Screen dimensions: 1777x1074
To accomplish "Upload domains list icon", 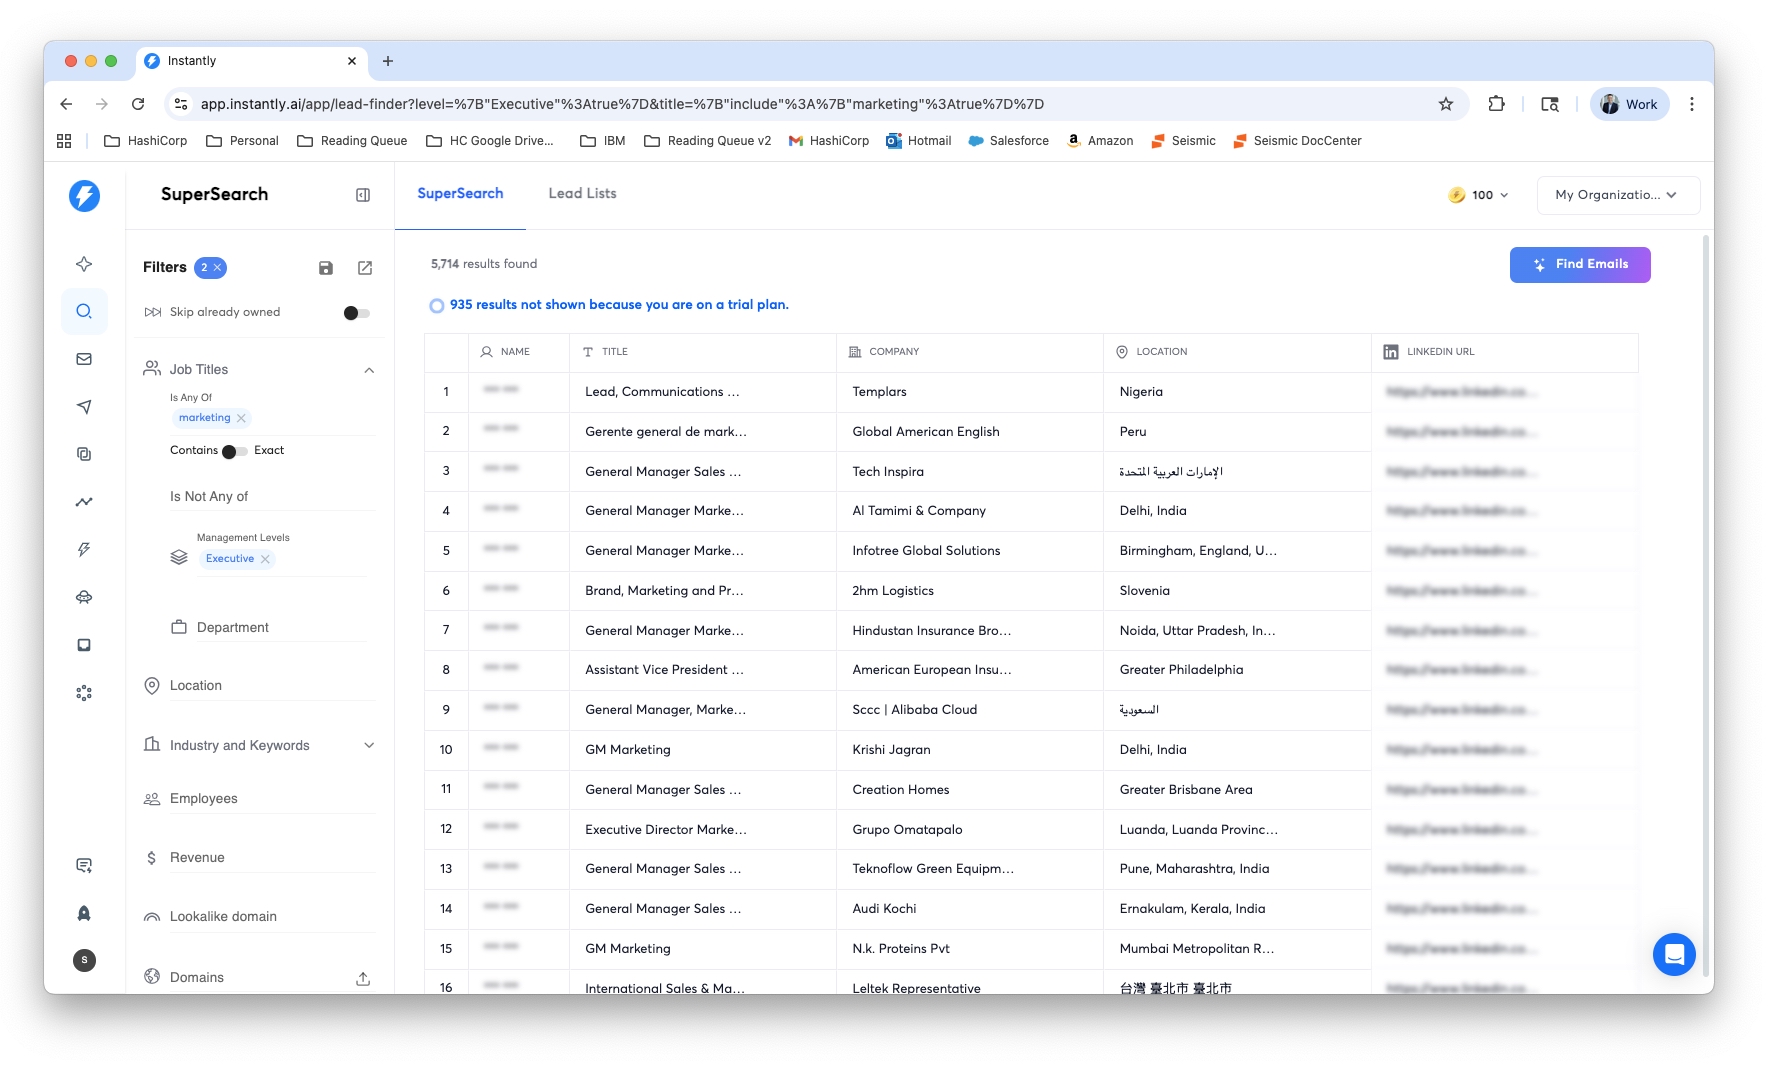I will (363, 978).
